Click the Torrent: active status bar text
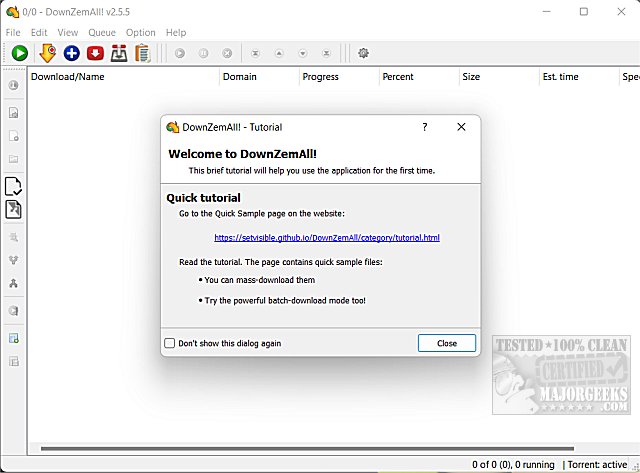Screen dimensions: 640x473 pos(597,465)
